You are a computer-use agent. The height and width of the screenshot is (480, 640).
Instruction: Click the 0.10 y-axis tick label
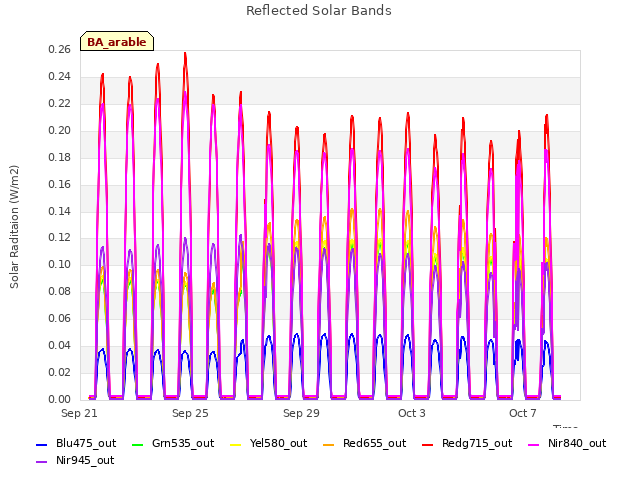click(60, 264)
